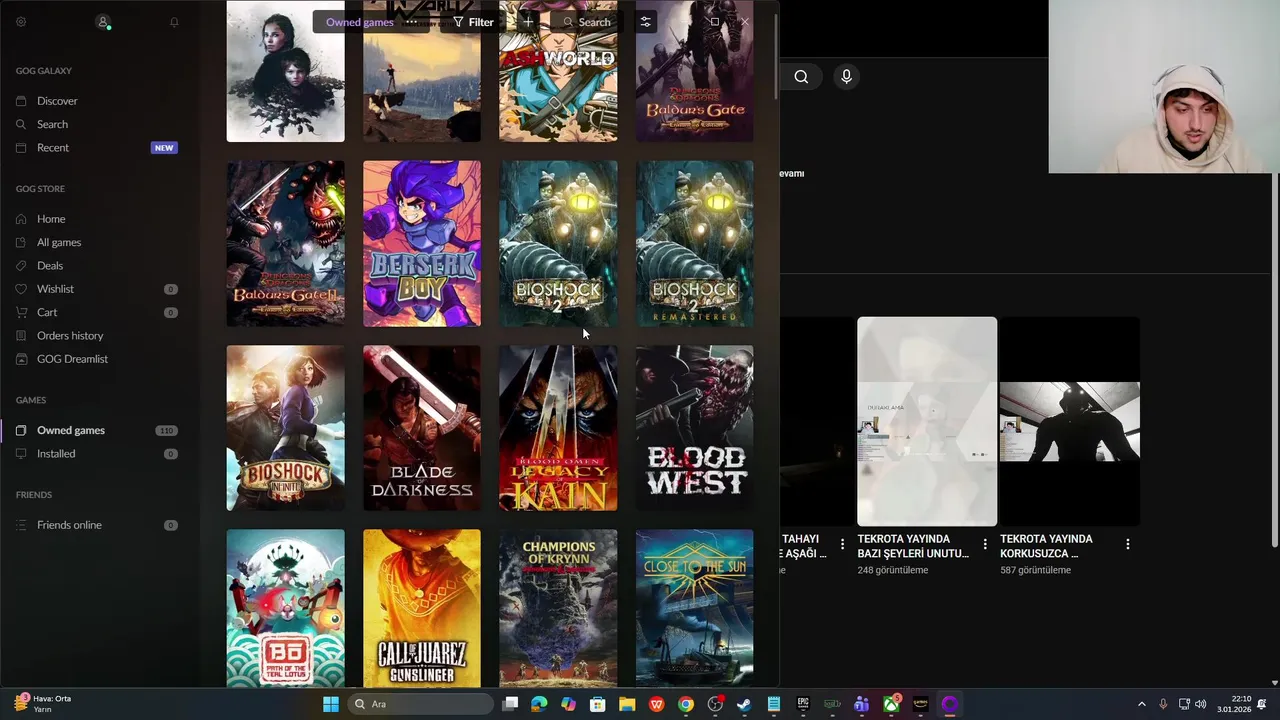Open Epic Games Launcher from taskbar
Screen dimensions: 1280x720
coord(803,704)
